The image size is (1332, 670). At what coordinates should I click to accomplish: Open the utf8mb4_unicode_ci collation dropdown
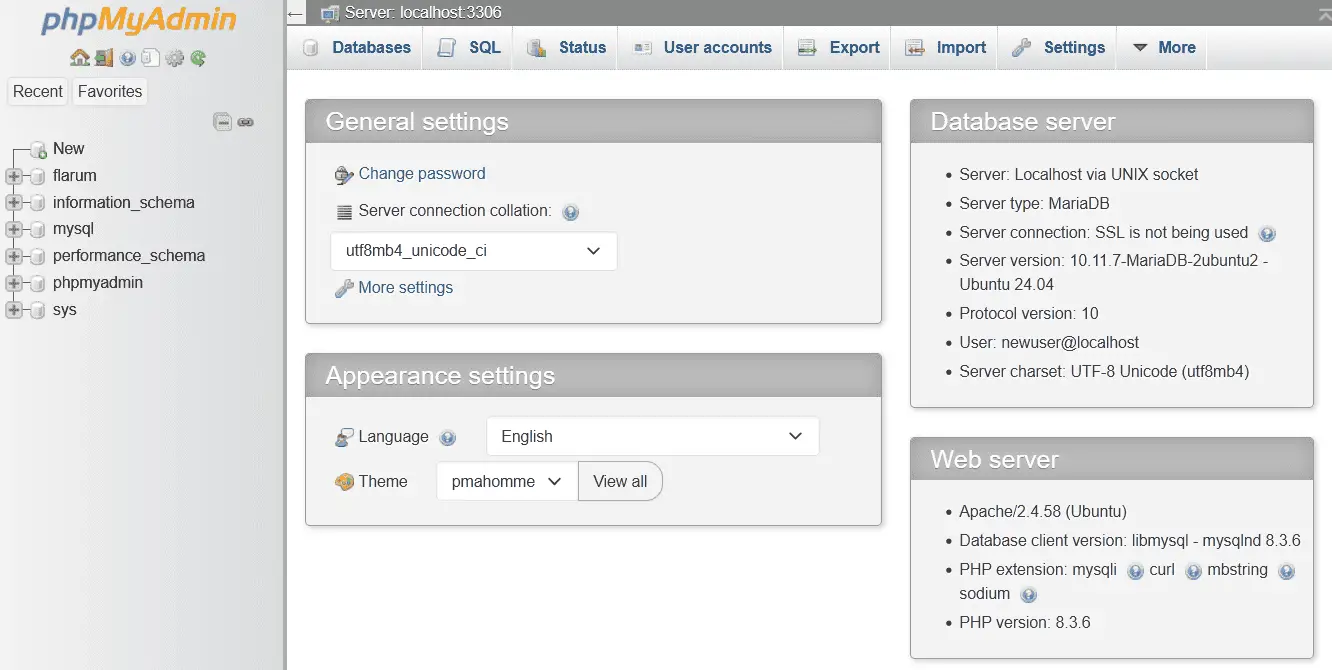click(474, 251)
